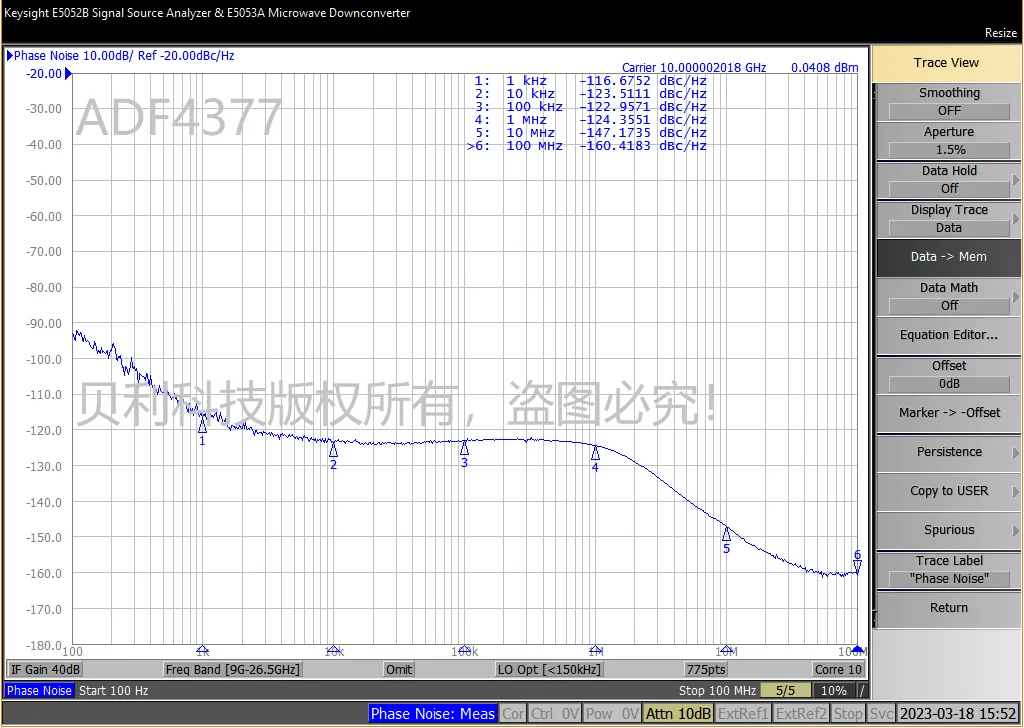1024x728 pixels.
Task: Click the Start 100 Hz label
Action: (x=114, y=691)
